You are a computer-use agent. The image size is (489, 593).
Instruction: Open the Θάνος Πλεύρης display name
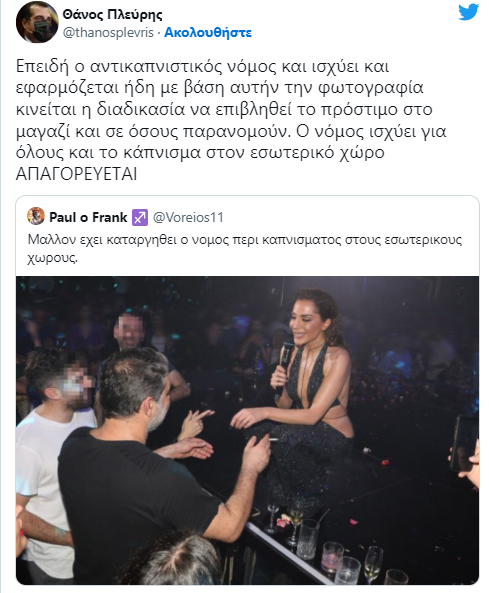[x=112, y=14]
